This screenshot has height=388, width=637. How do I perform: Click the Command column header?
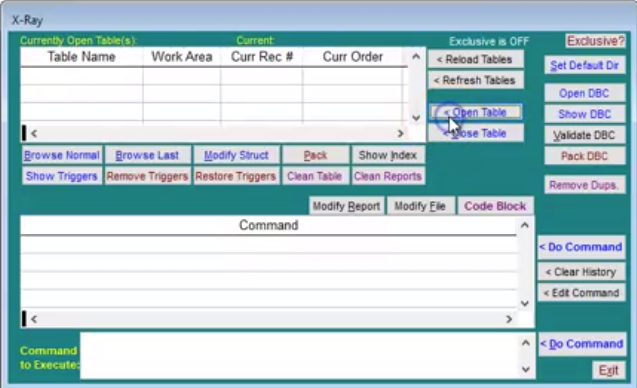268,225
